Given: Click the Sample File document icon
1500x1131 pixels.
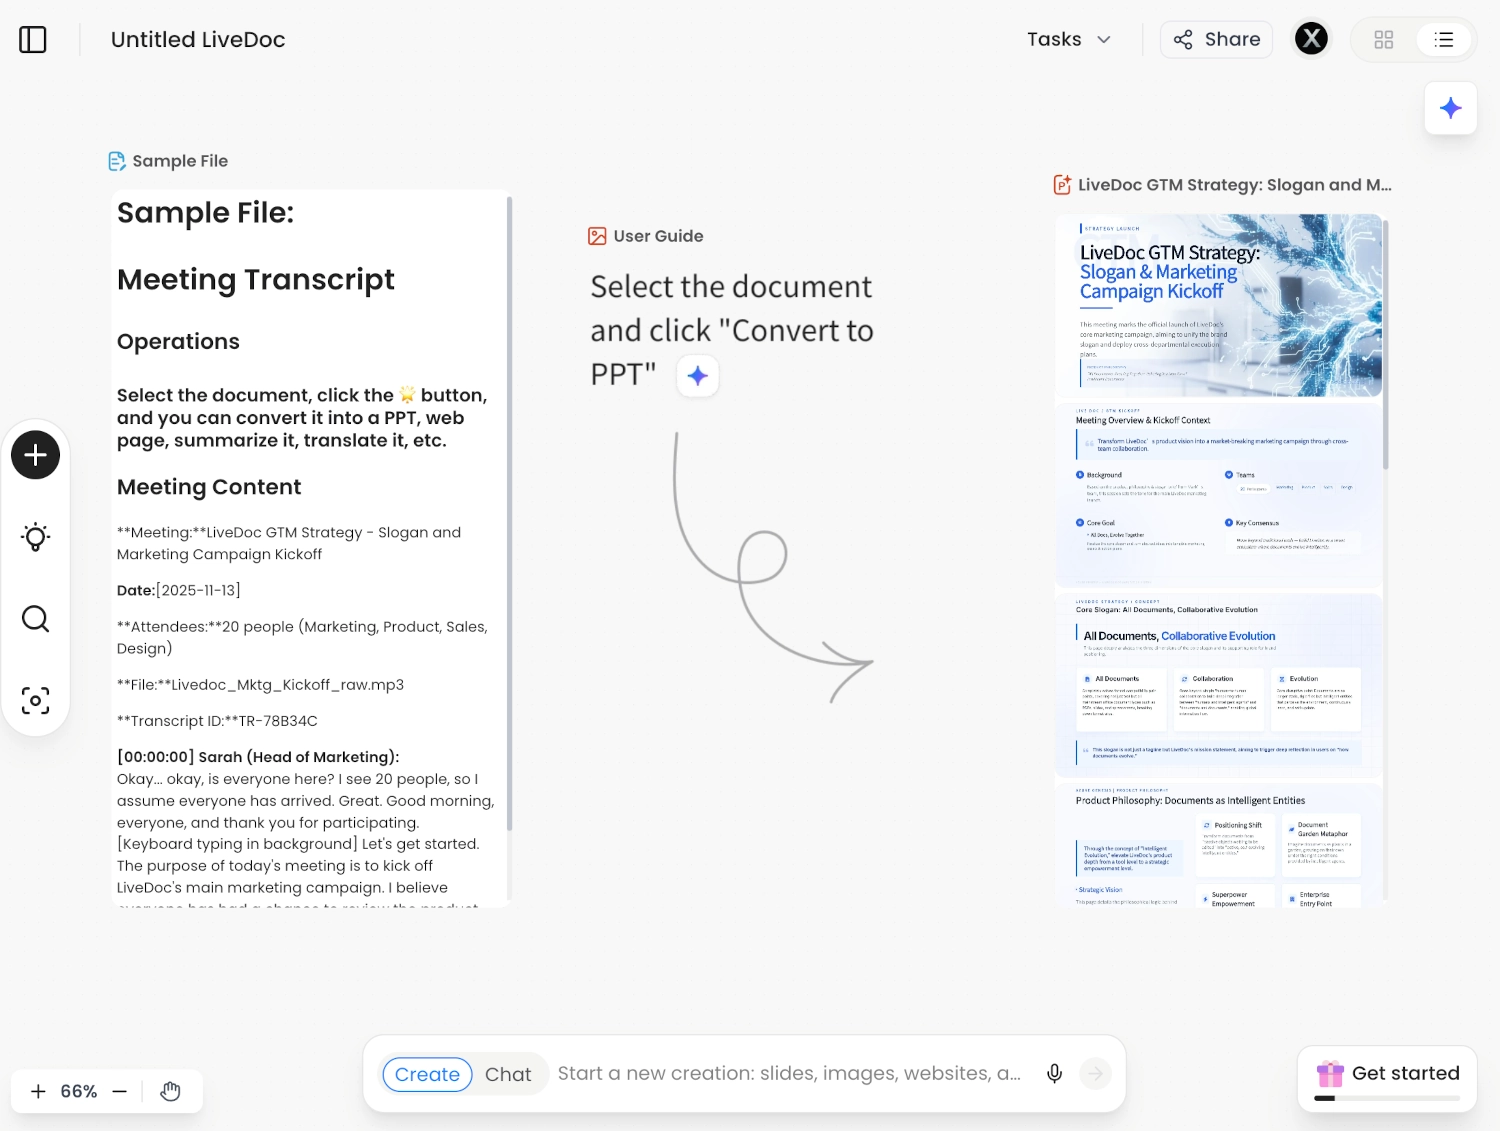Looking at the screenshot, I should coord(117,161).
